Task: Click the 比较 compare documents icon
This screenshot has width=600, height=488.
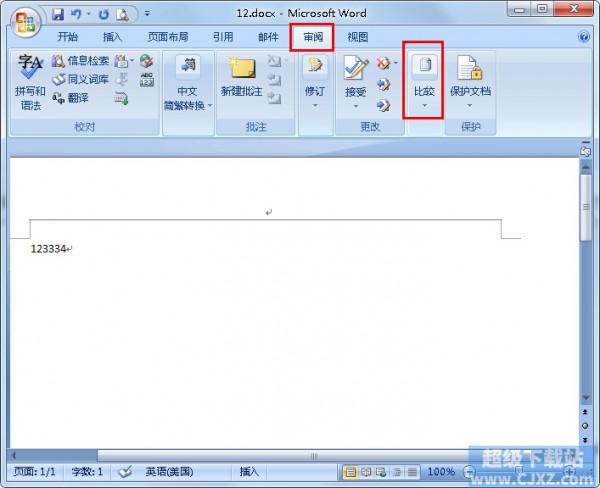Action: (424, 65)
